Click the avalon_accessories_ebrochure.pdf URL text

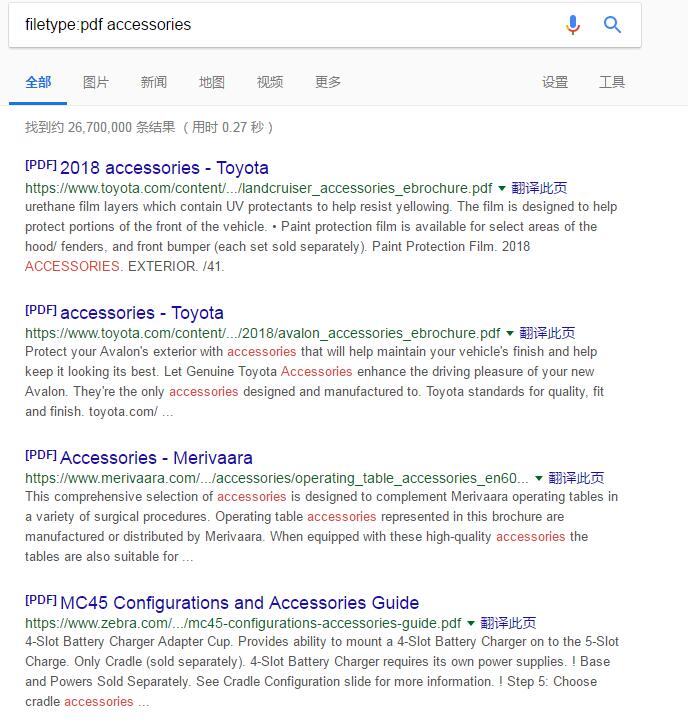click(262, 333)
